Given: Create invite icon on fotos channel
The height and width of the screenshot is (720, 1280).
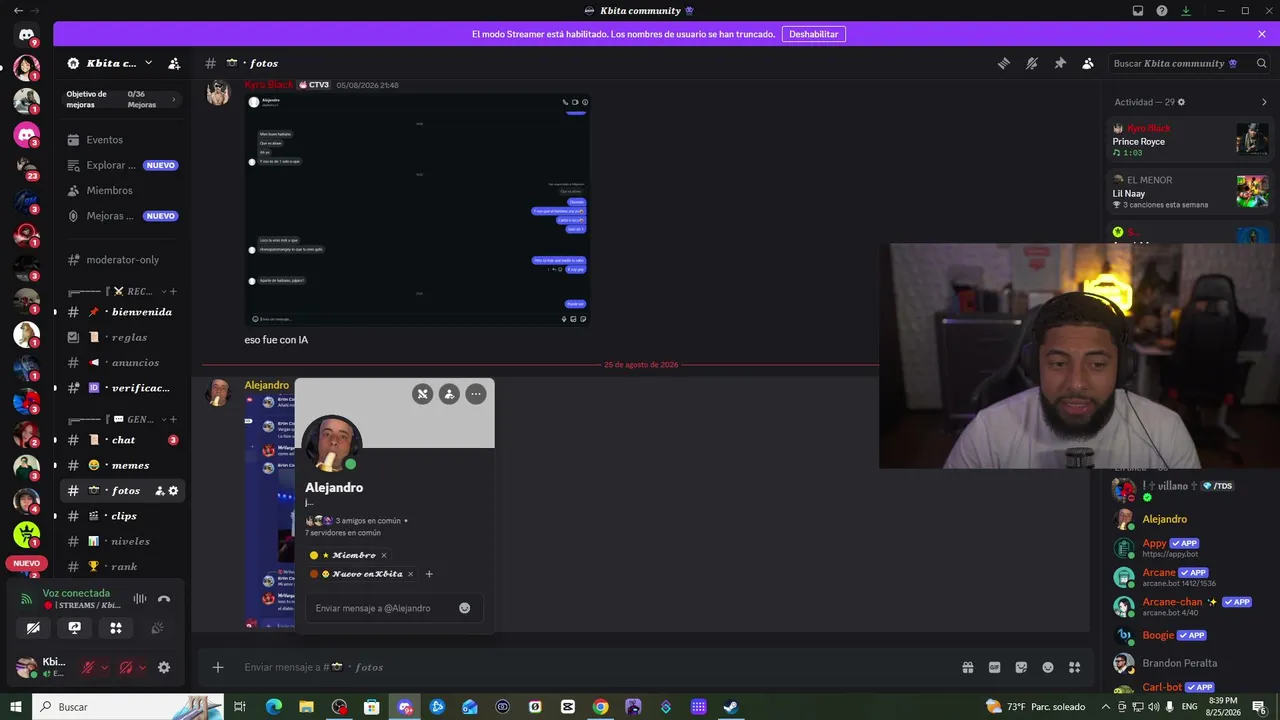Looking at the screenshot, I should pos(159,491).
